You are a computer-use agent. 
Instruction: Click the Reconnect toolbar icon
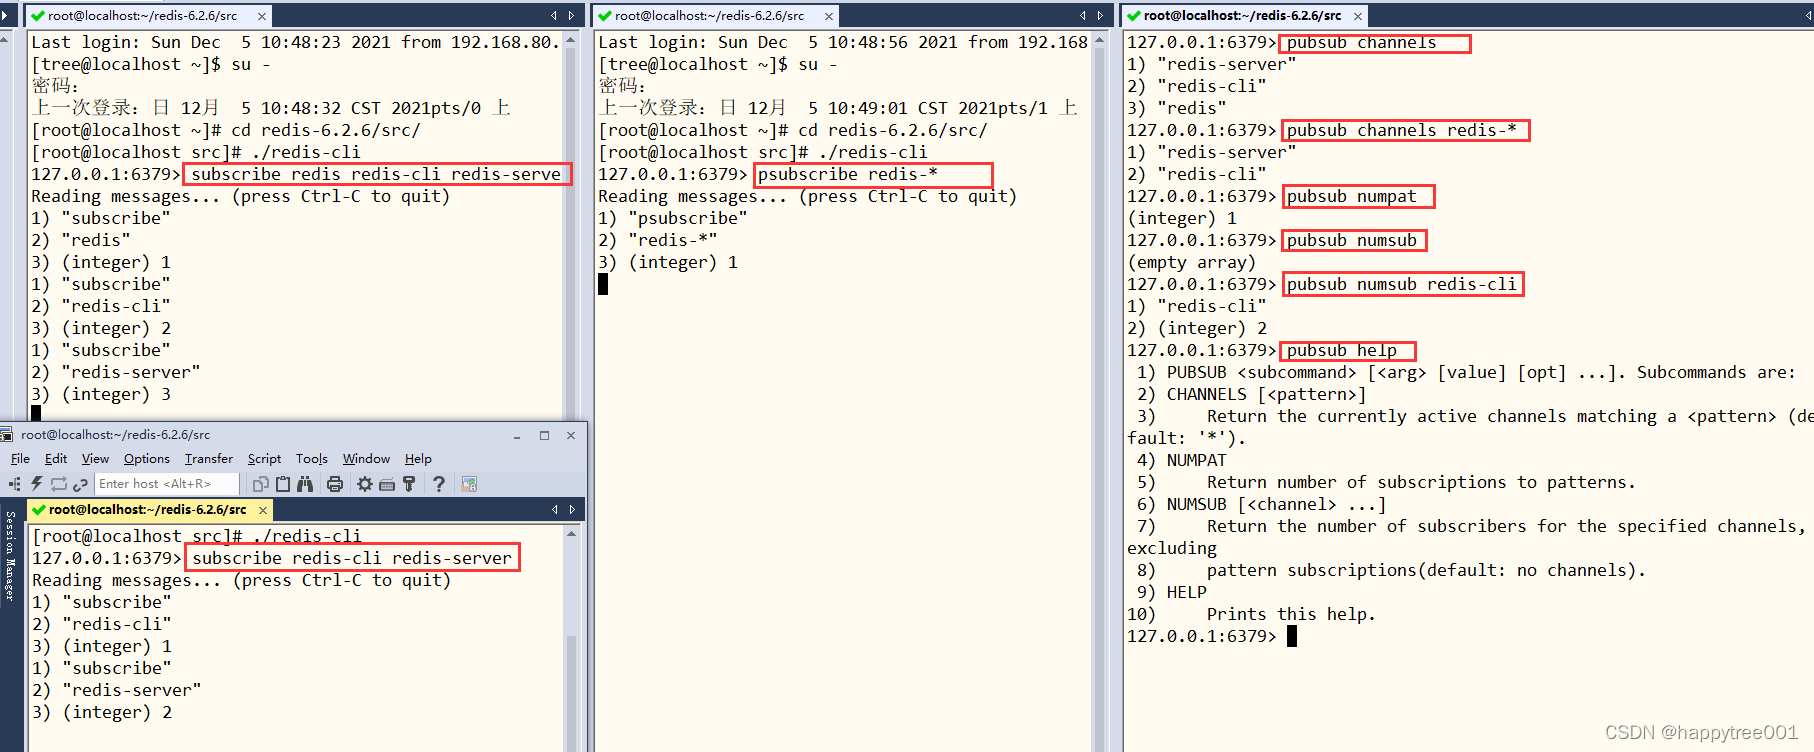[59, 484]
